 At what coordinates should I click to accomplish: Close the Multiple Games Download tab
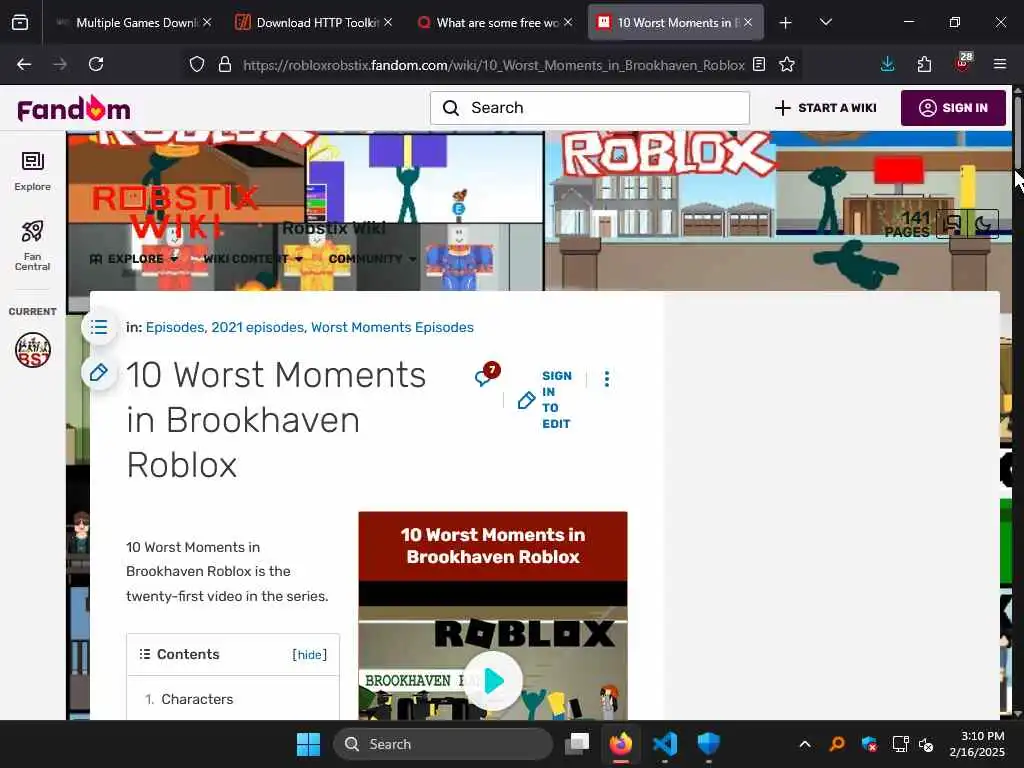click(207, 22)
